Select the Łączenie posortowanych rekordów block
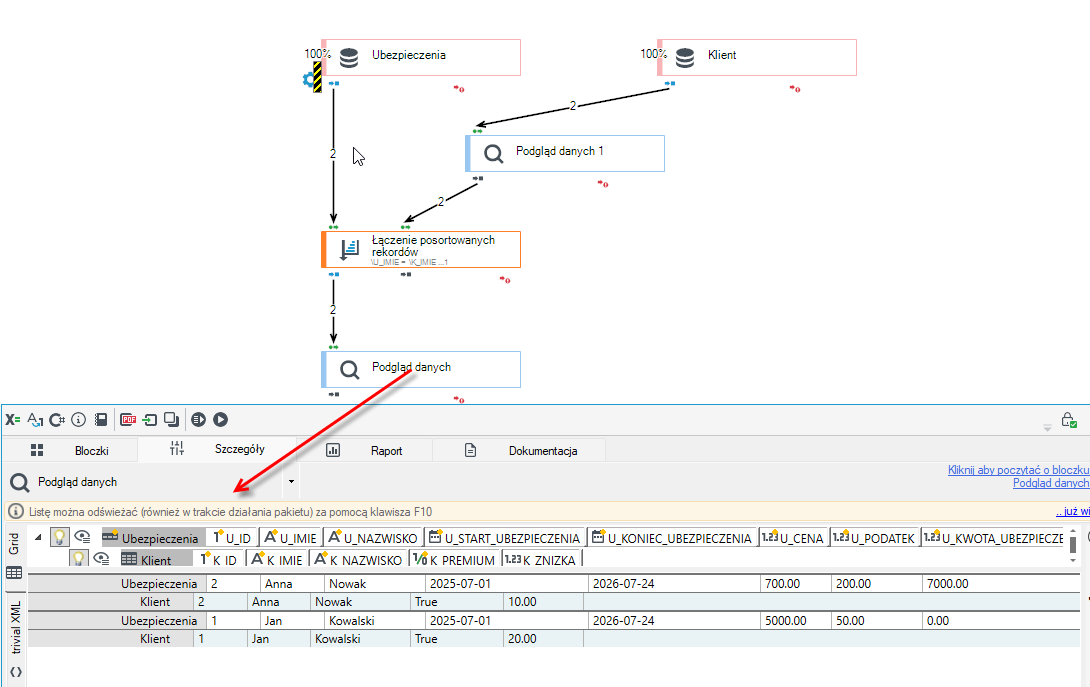1090x687 pixels. 421,249
